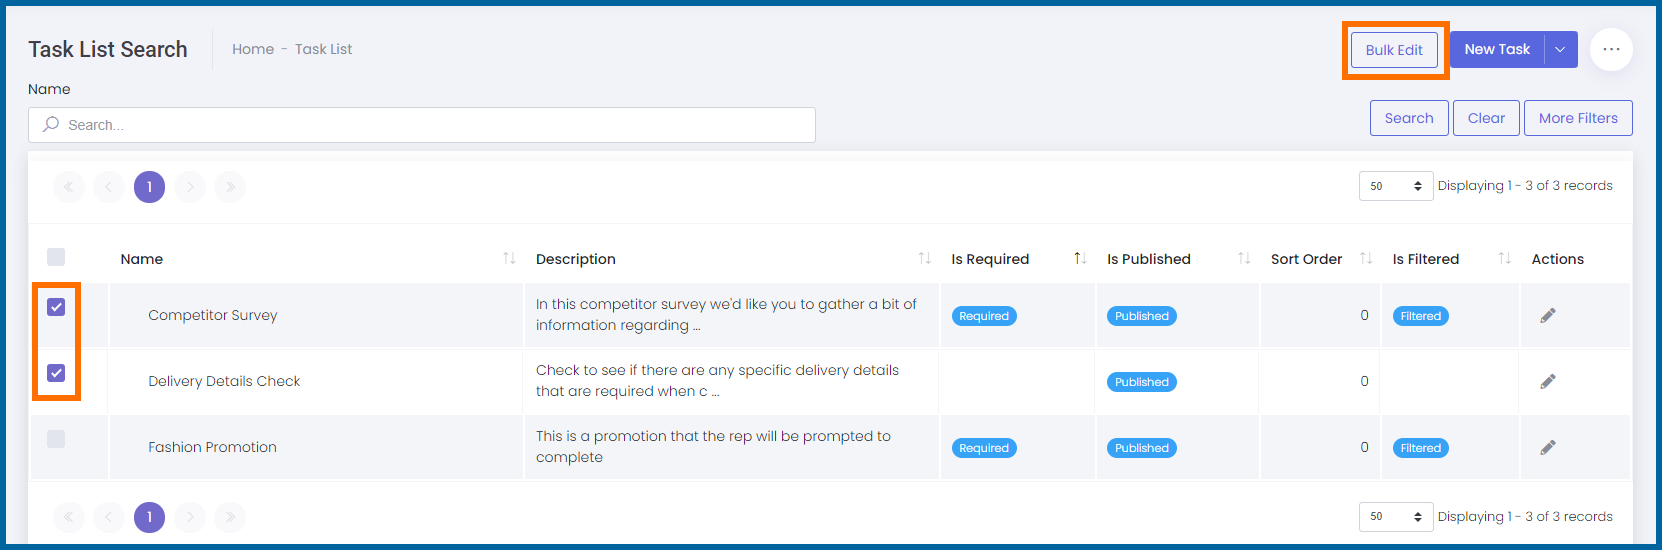Click the Bulk Edit button
1662x550 pixels.
pos(1394,50)
